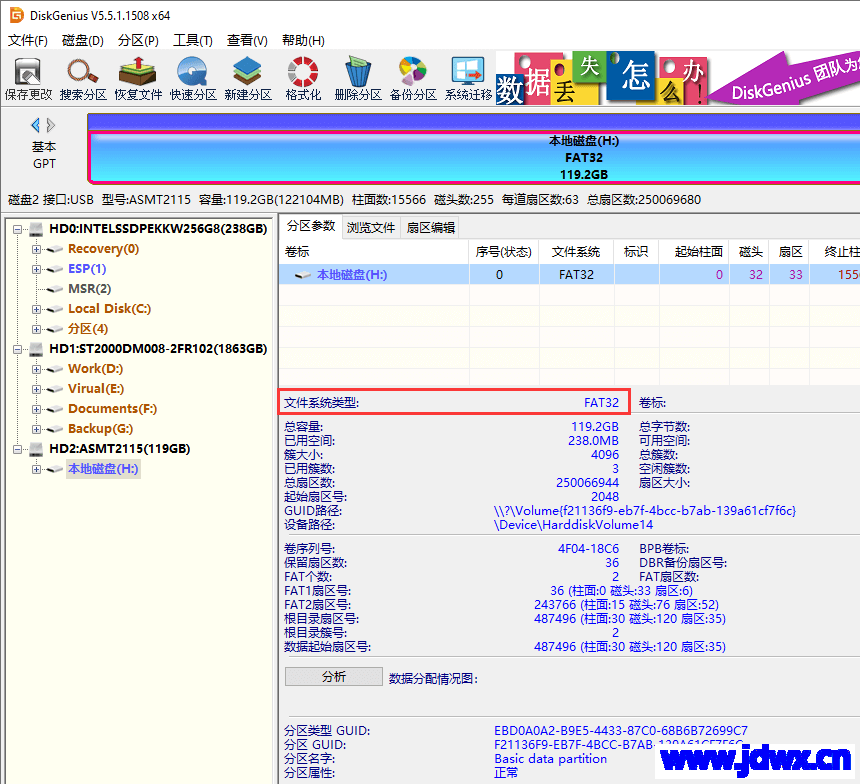Open the 分区(P) menu

point(138,41)
